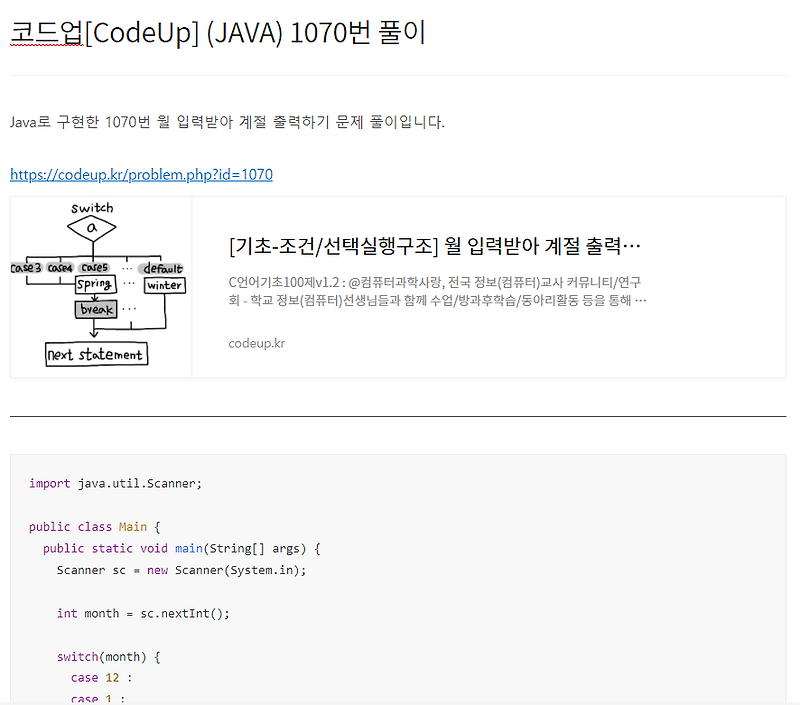Click the post title link 코드업[CodeUp] (JAVA) 1070번 풀이
Image resolution: width=800 pixels, height=705 pixels.
tap(218, 31)
